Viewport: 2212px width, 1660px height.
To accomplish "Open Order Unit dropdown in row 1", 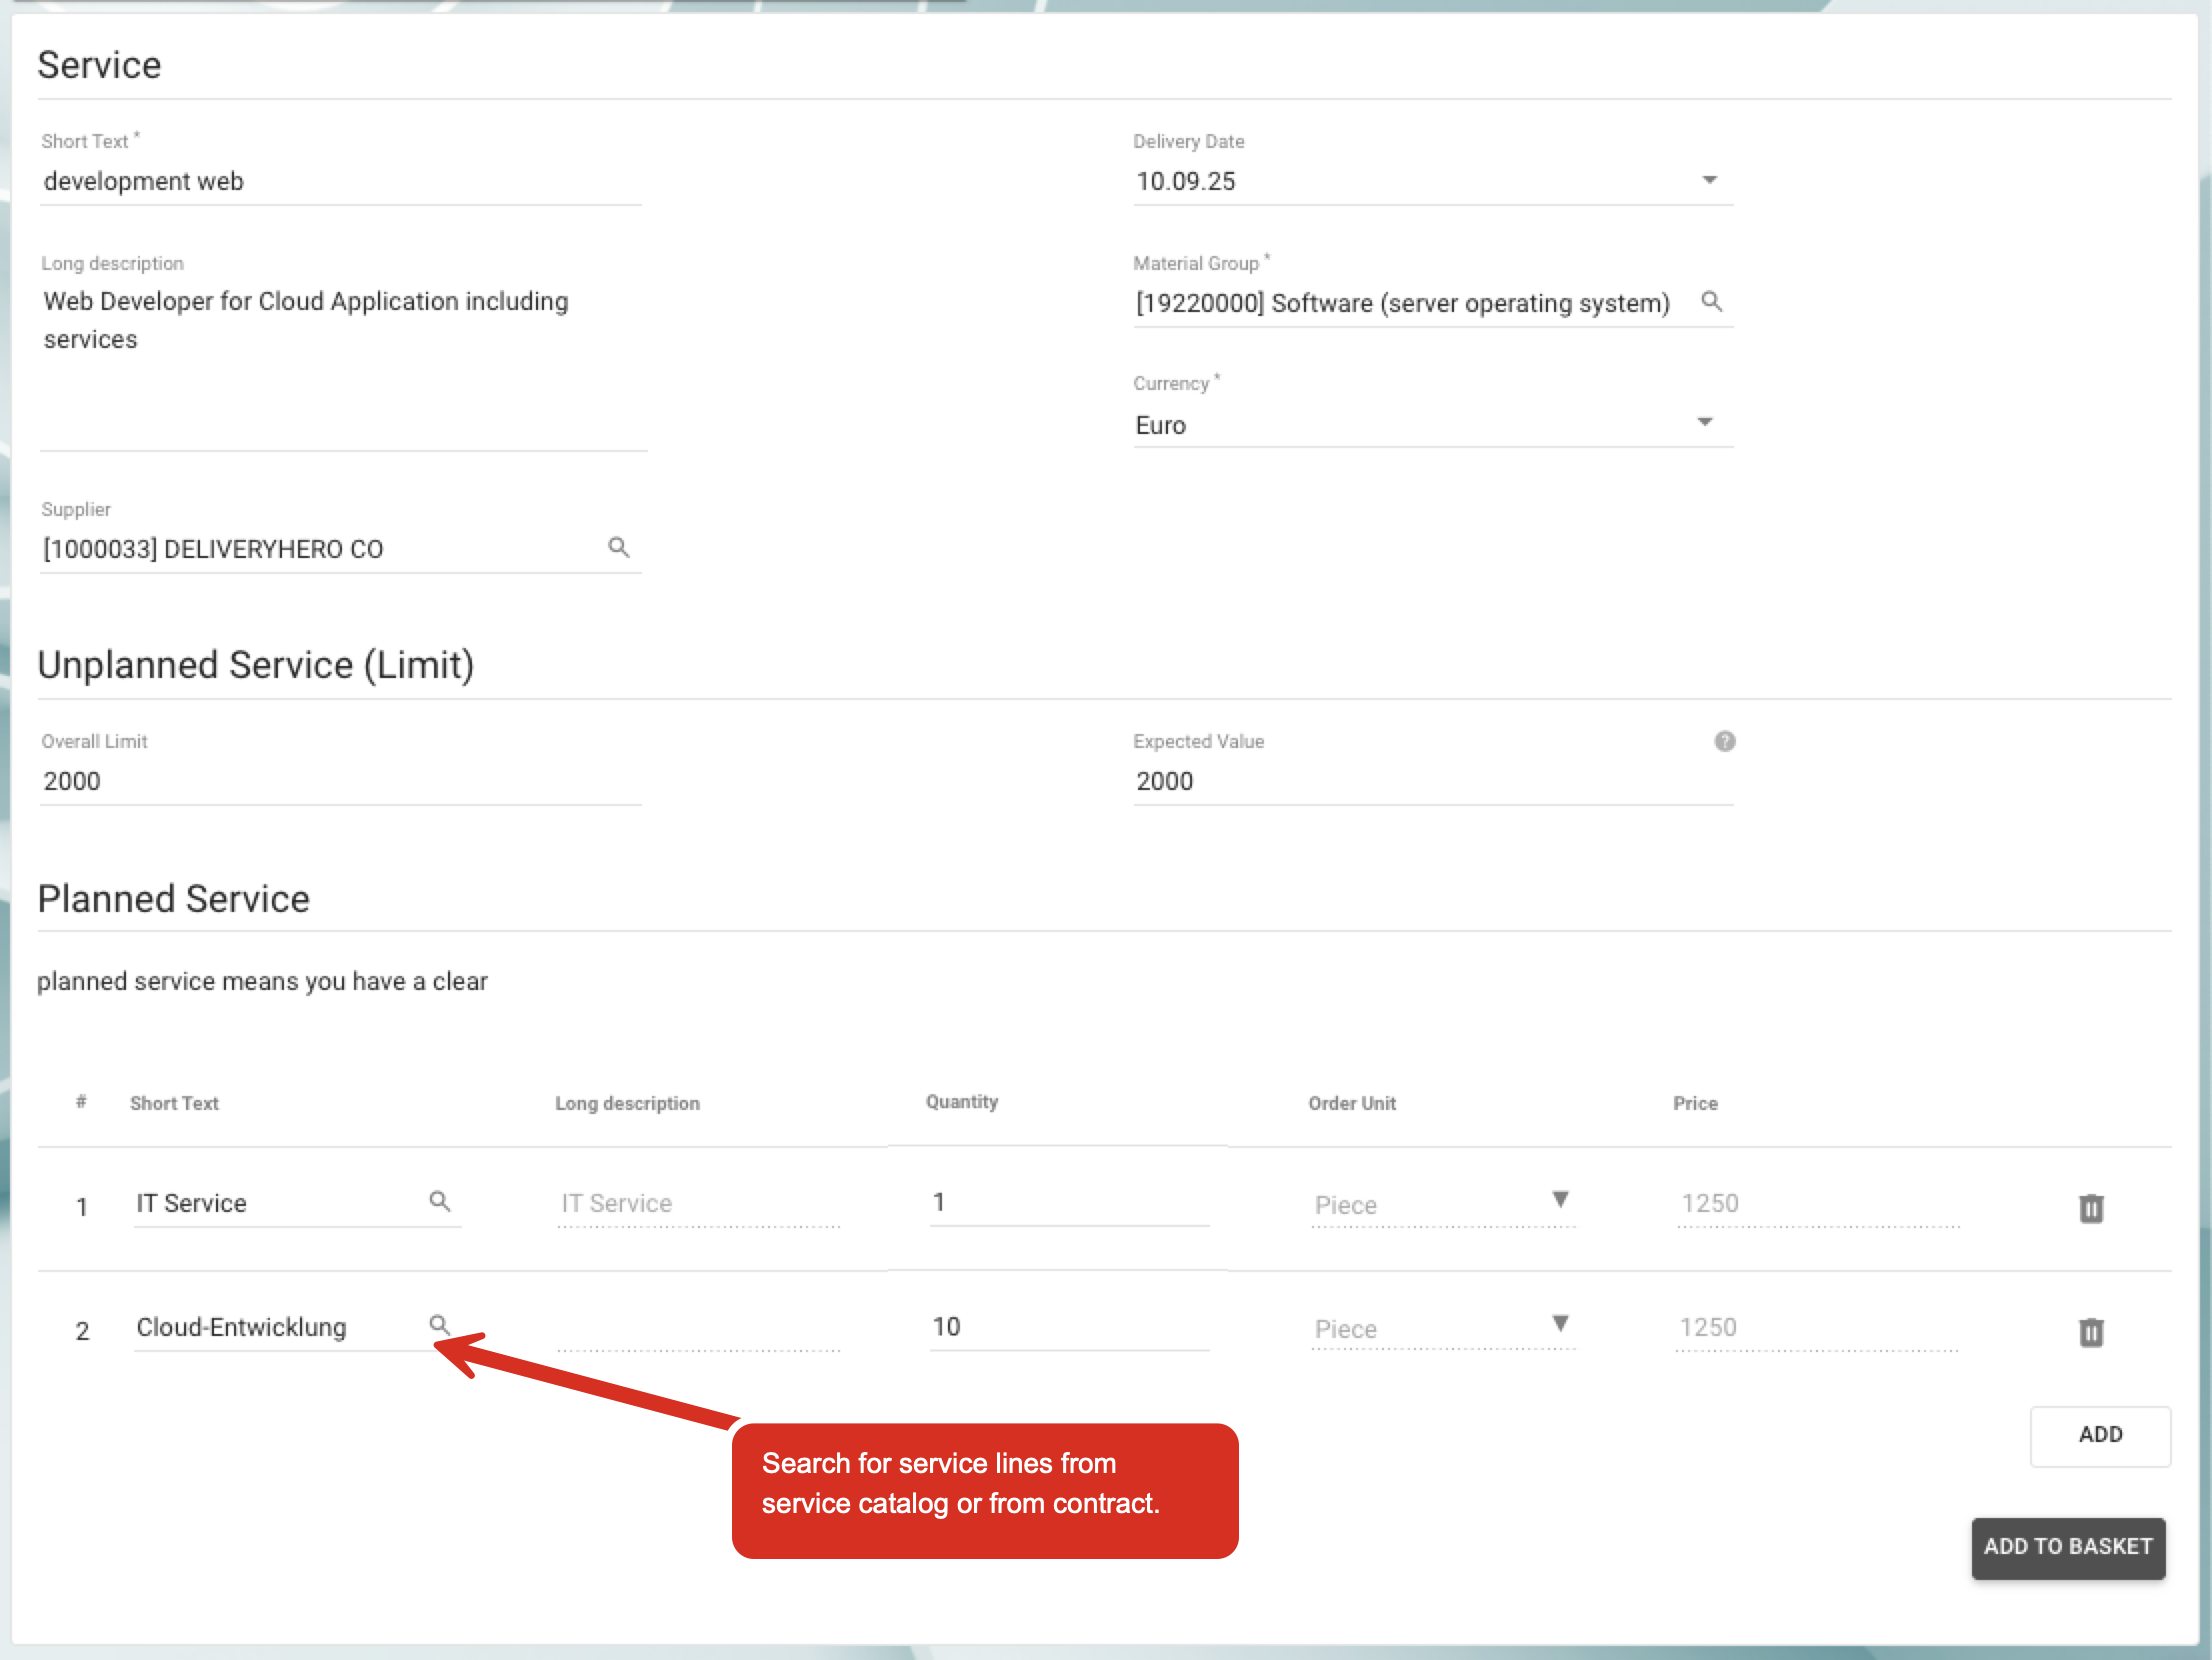I will tap(1559, 1199).
